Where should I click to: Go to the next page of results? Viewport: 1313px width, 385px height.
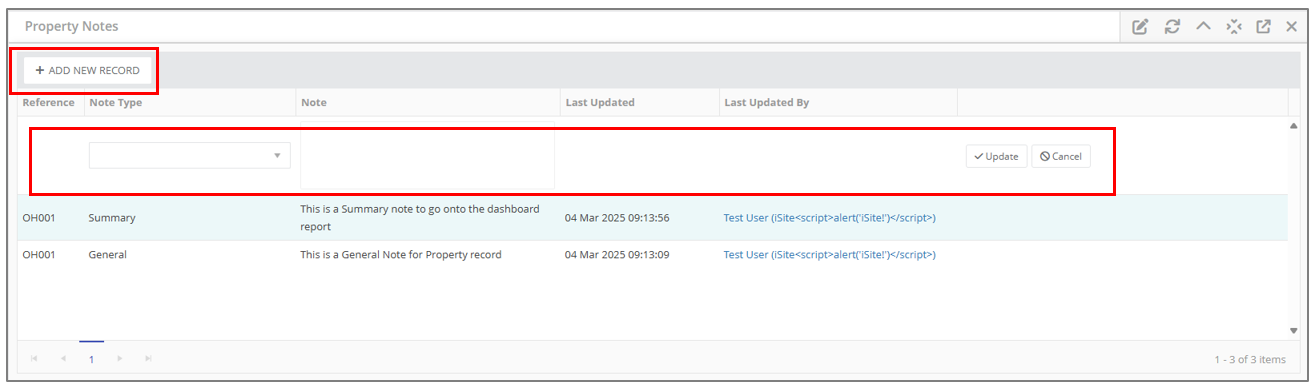(x=120, y=358)
